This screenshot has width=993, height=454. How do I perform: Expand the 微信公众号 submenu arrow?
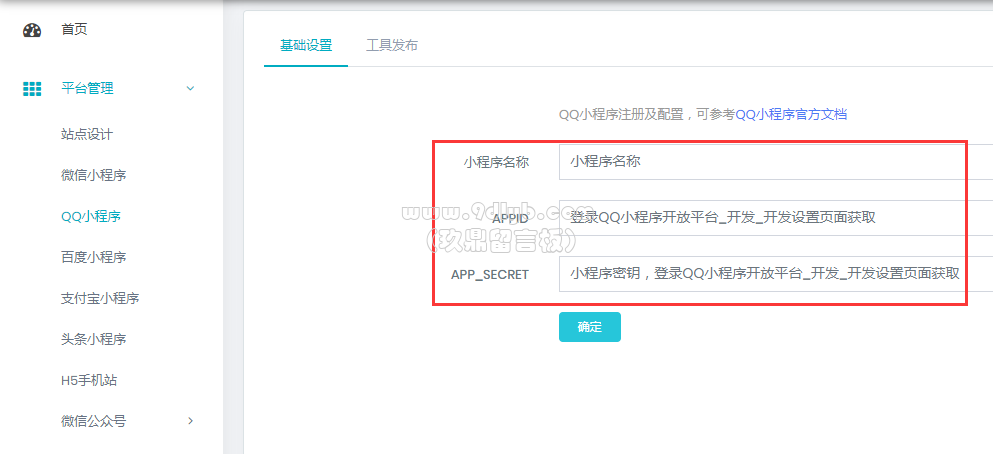click(x=191, y=420)
